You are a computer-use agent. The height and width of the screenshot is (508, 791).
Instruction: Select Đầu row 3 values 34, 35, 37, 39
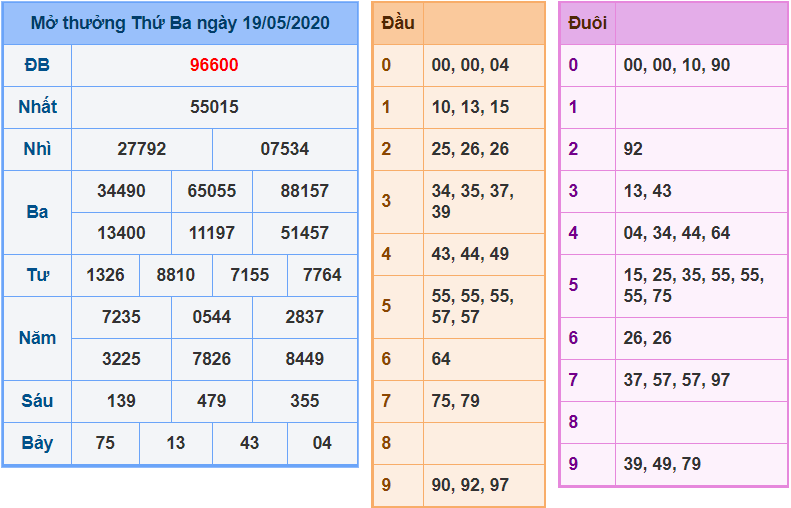click(472, 201)
